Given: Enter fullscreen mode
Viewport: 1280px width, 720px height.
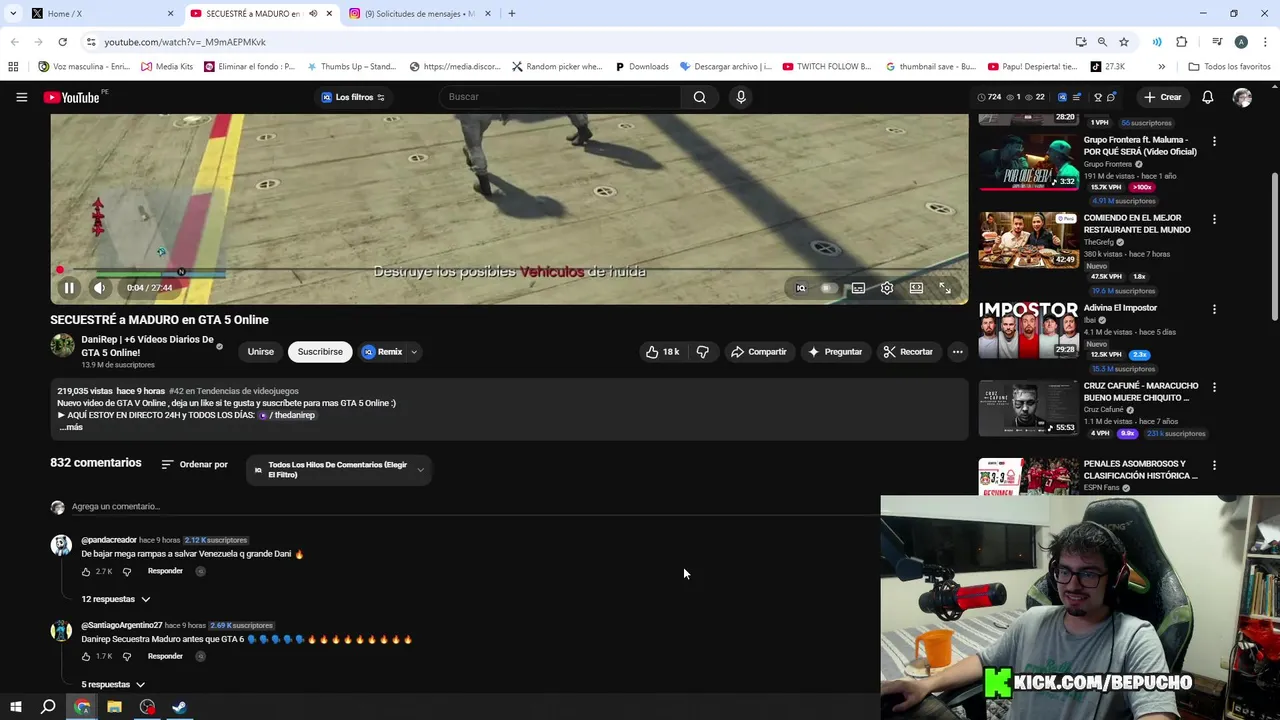Looking at the screenshot, I should point(945,288).
